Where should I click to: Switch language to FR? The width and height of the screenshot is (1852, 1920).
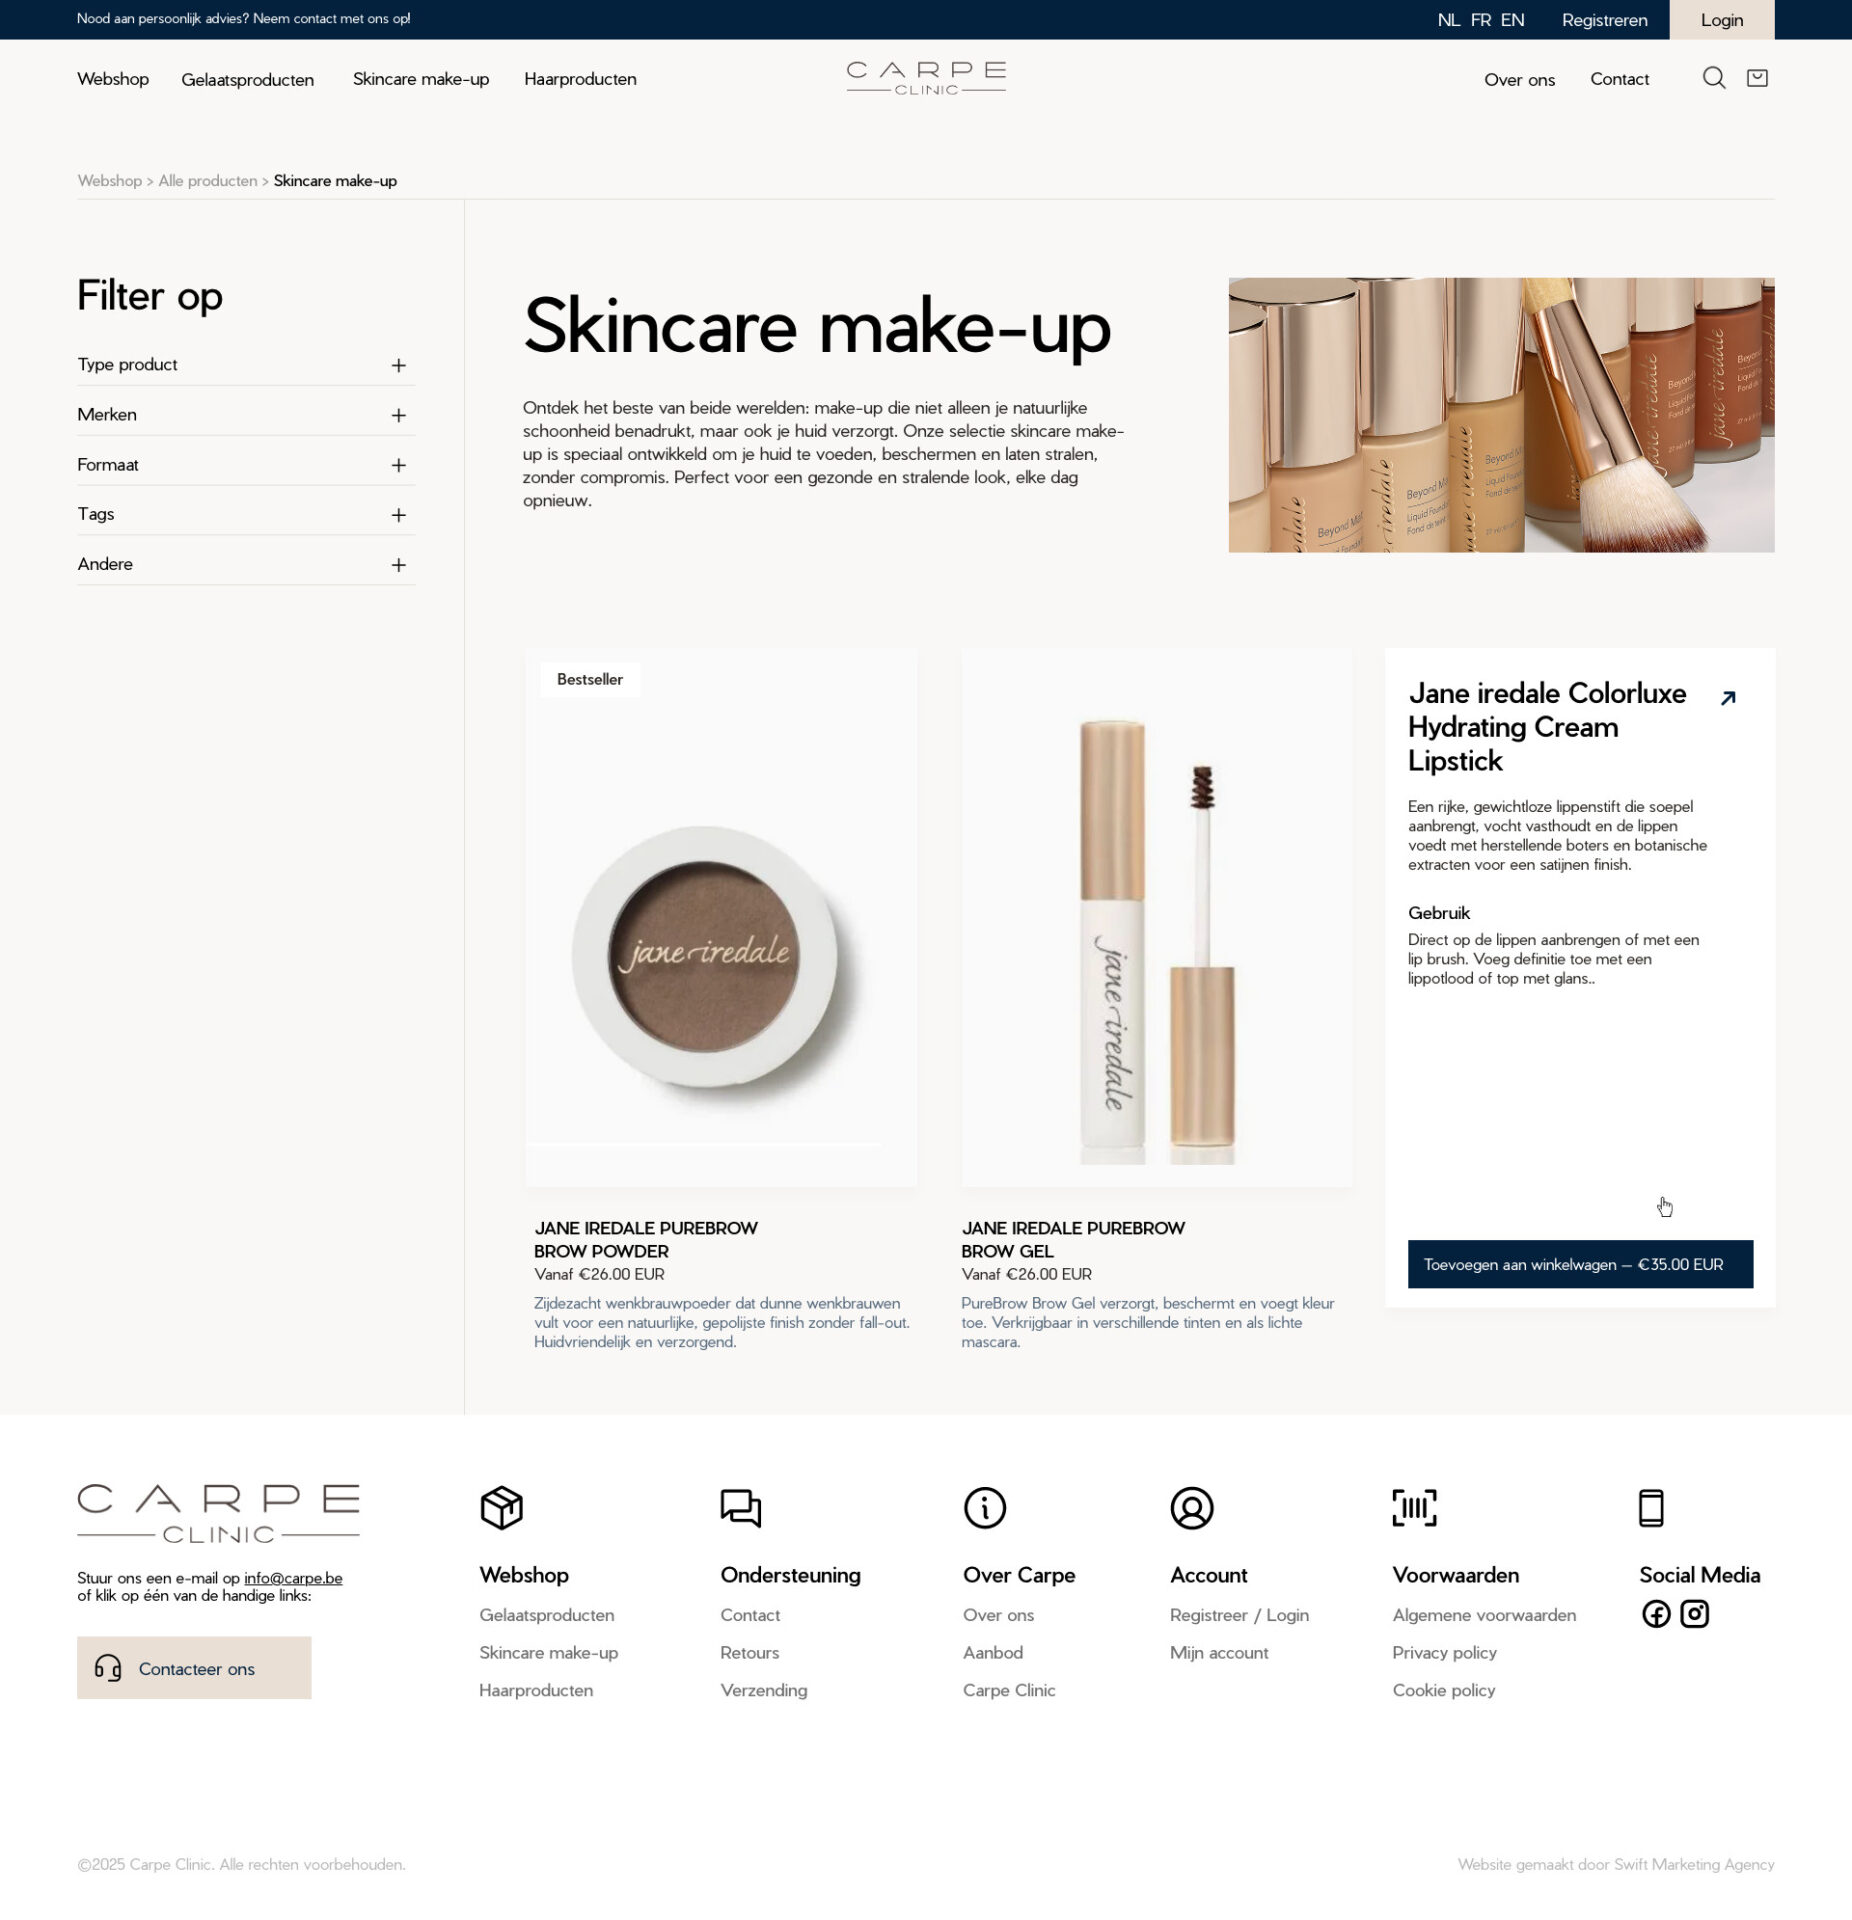coord(1480,20)
